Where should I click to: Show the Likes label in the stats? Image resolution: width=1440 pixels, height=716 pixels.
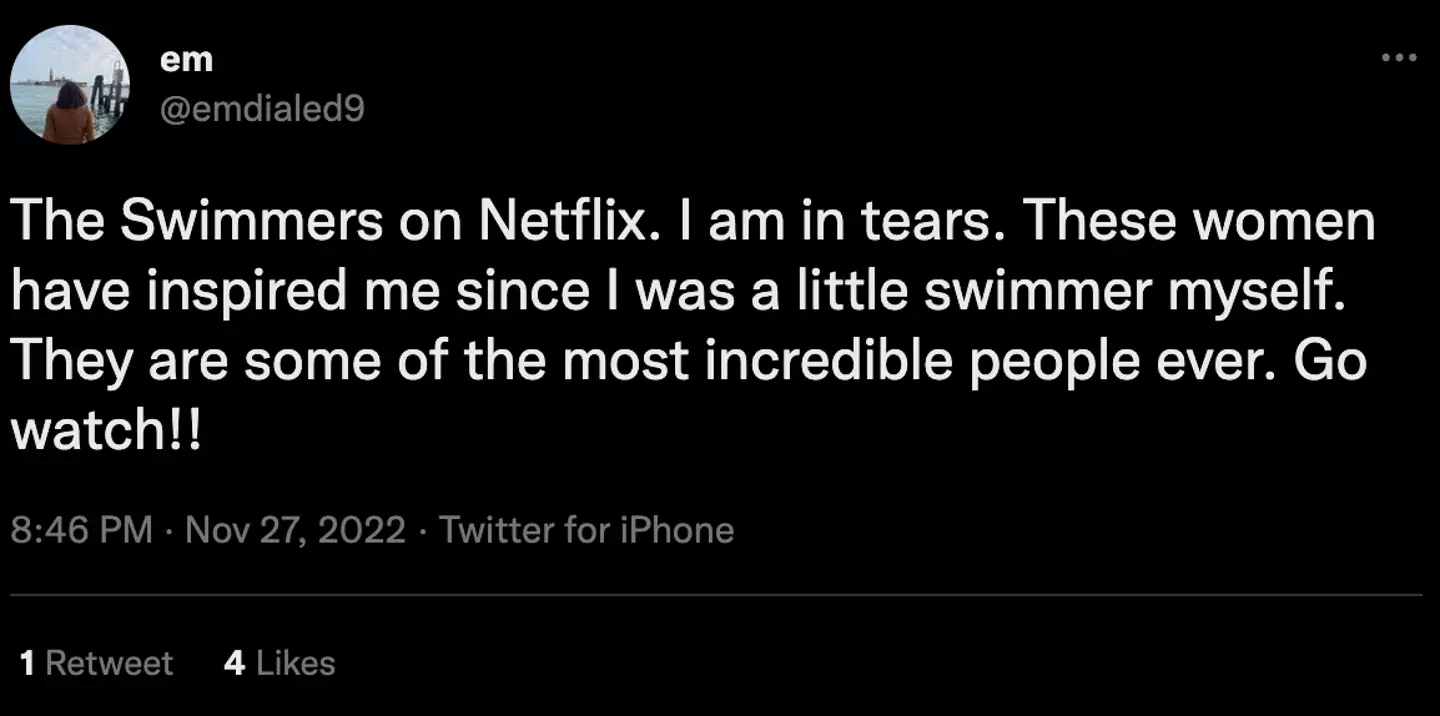(x=295, y=663)
